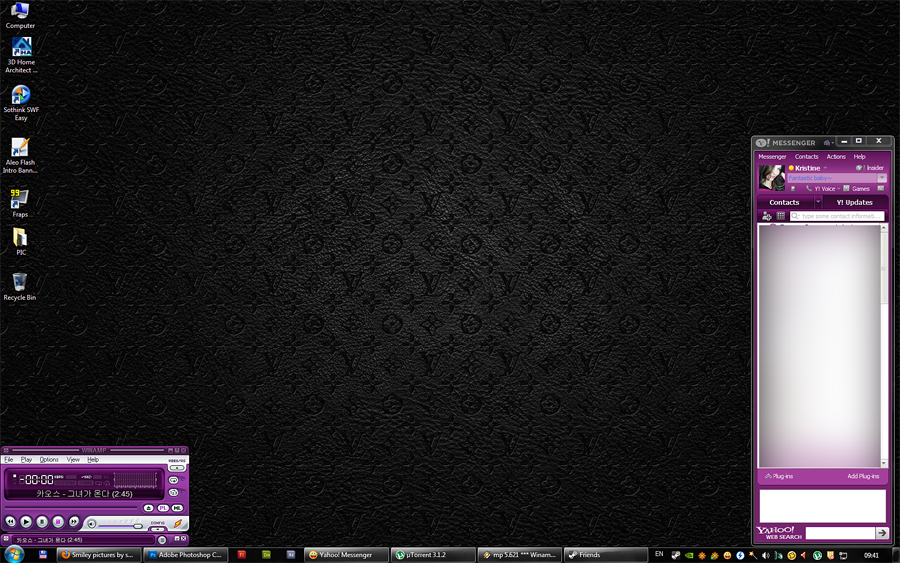The width and height of the screenshot is (900, 563).
Task: Toggle Winamp media library ML button
Action: (177, 508)
